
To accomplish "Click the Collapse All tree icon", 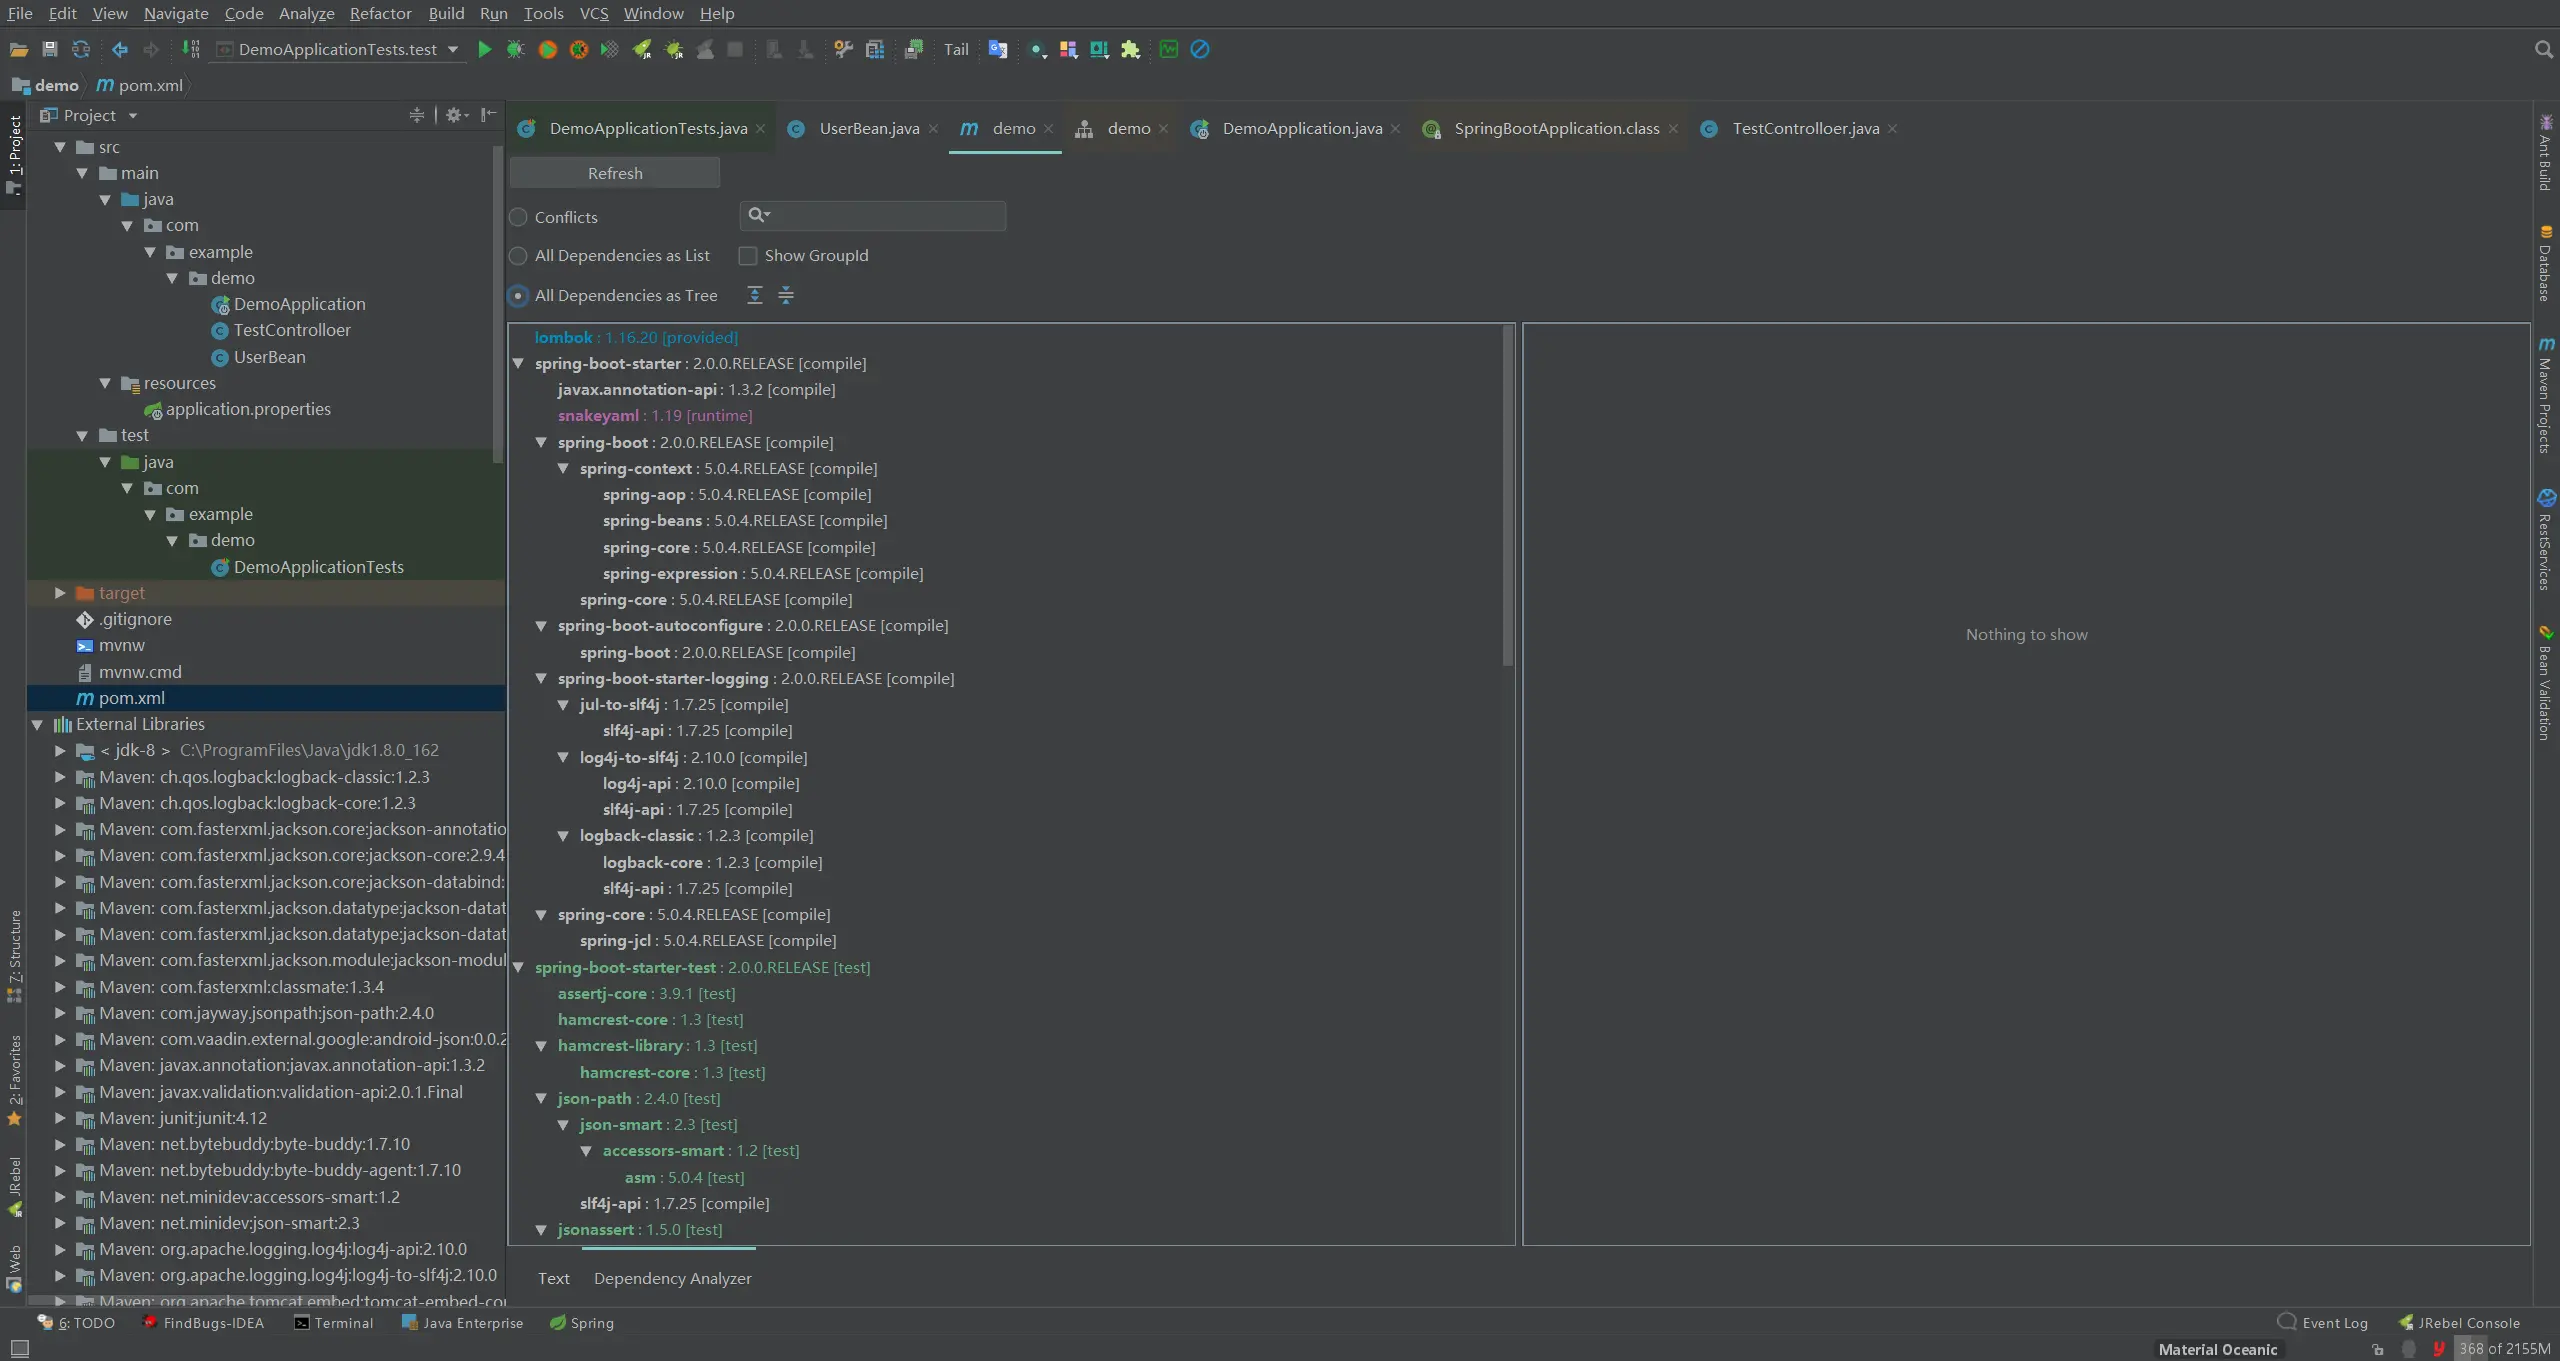I will pyautogui.click(x=786, y=295).
